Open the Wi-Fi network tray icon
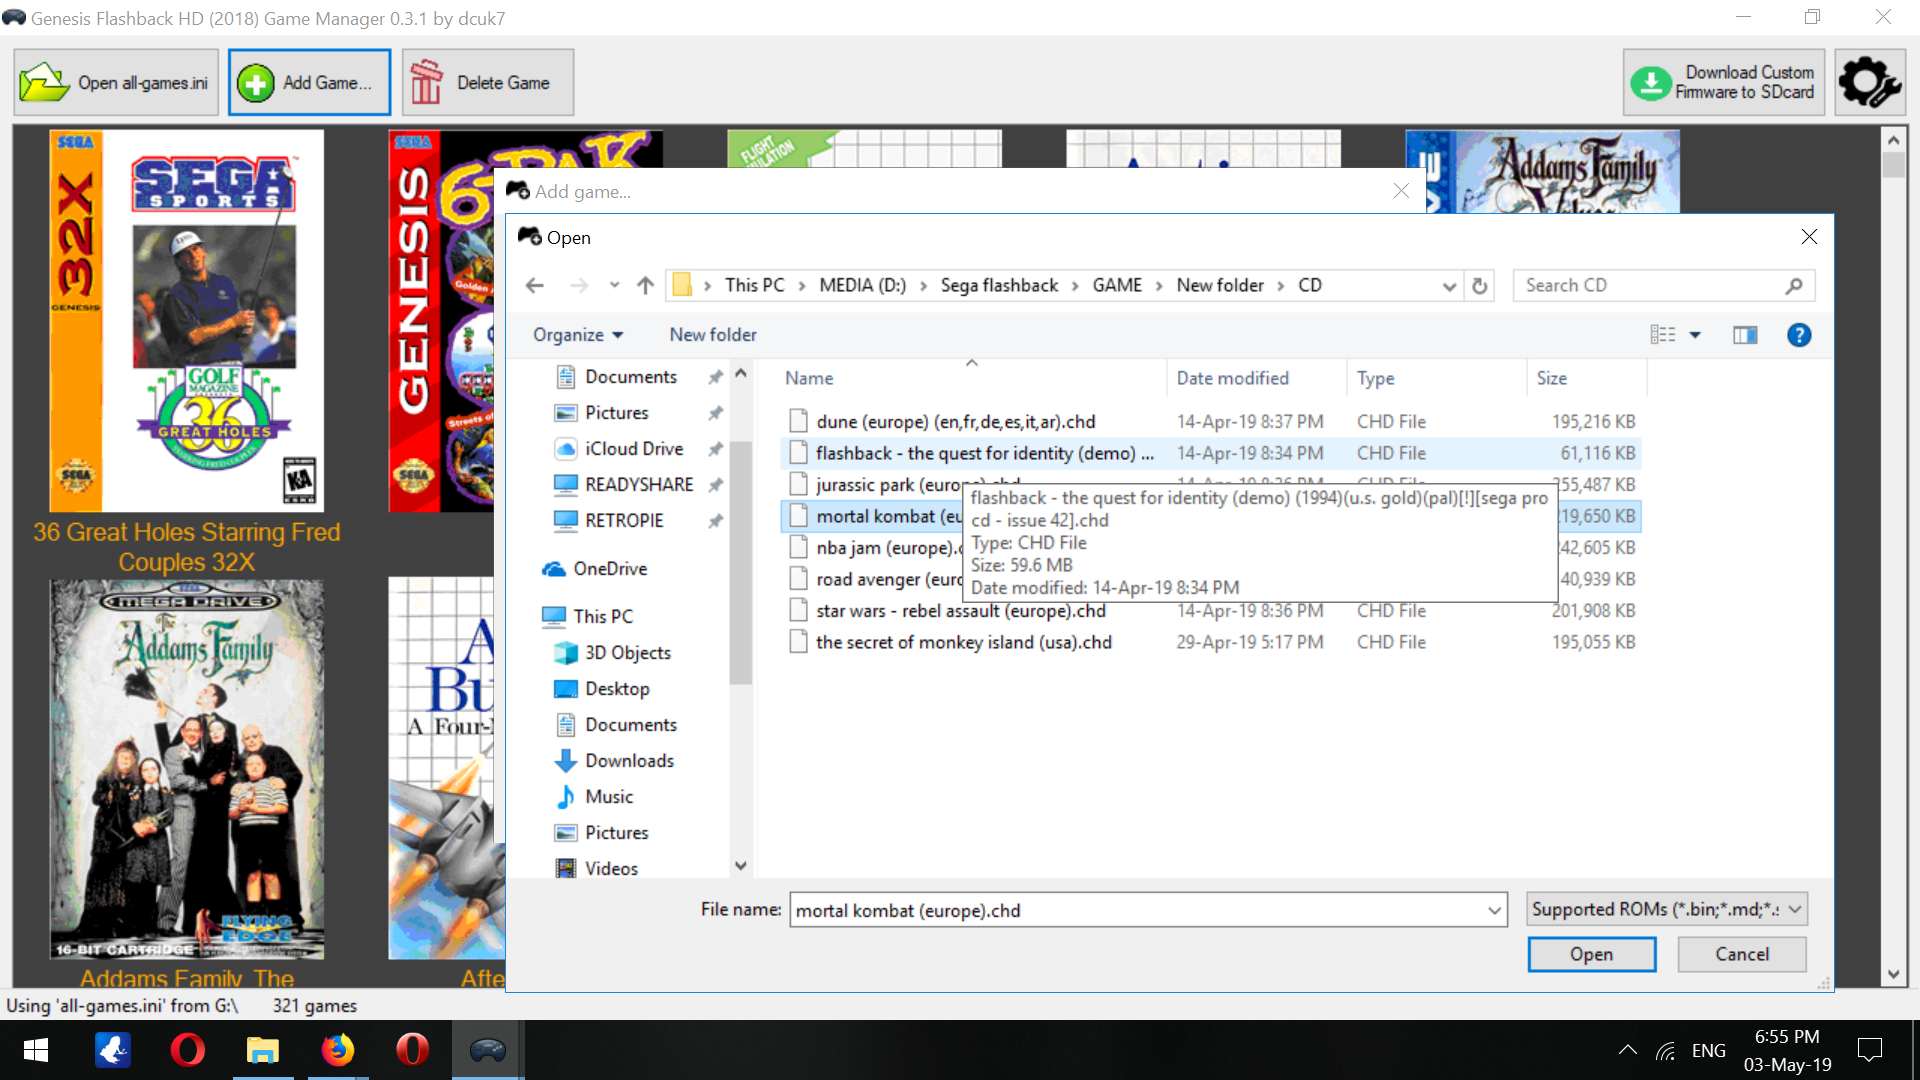The width and height of the screenshot is (1920, 1080). coord(1665,1050)
